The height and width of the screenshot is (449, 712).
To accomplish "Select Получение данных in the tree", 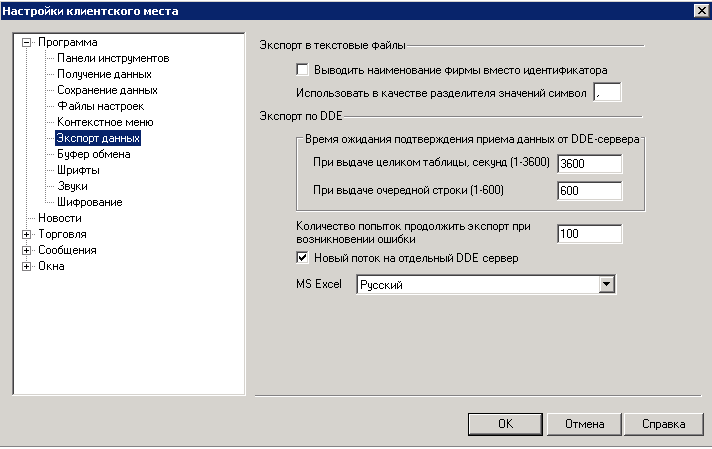I will click(x=104, y=74).
